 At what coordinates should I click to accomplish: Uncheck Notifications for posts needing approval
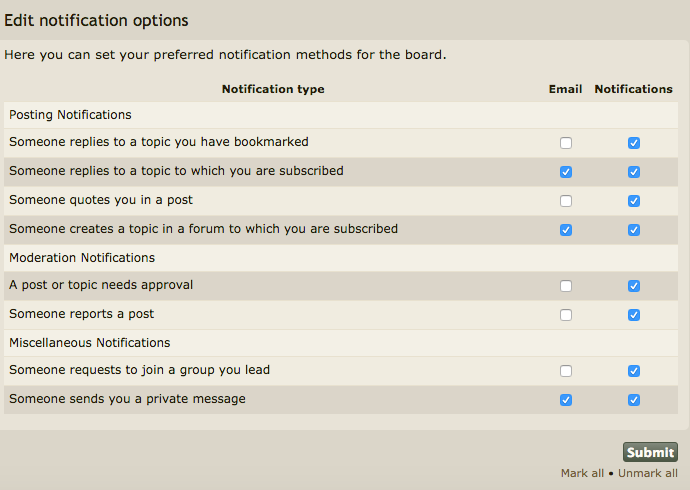[634, 286]
